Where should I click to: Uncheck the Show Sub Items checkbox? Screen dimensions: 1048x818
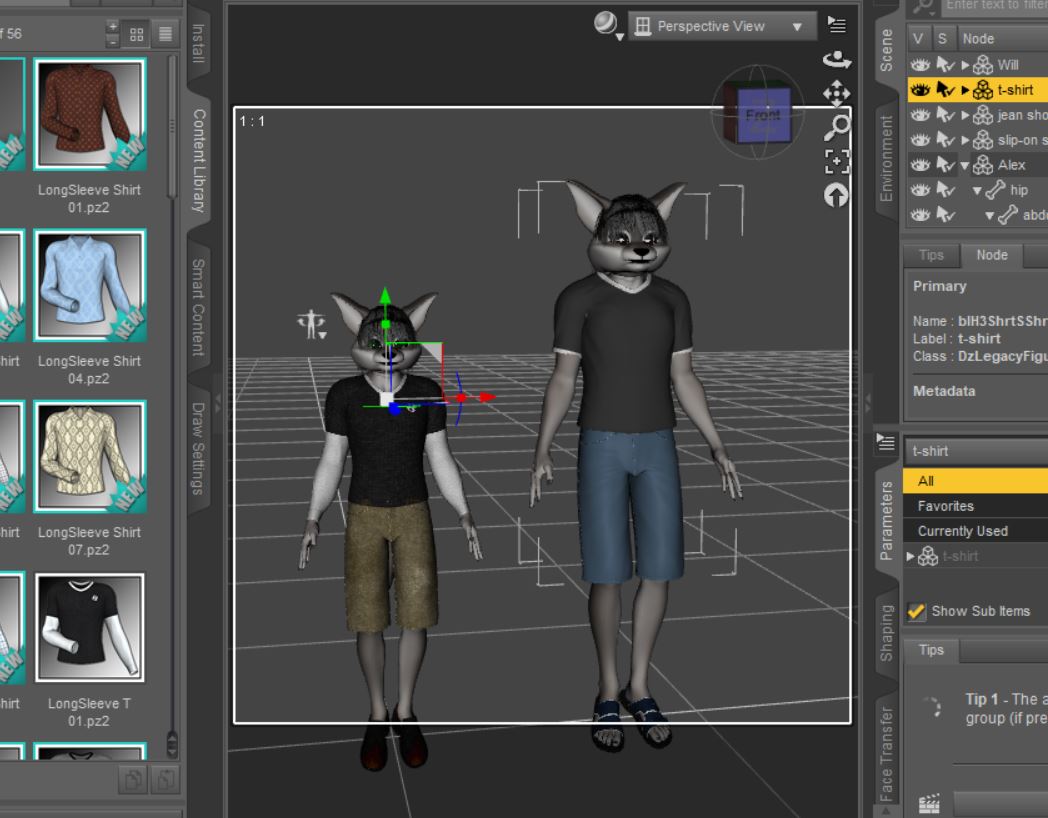tap(916, 611)
